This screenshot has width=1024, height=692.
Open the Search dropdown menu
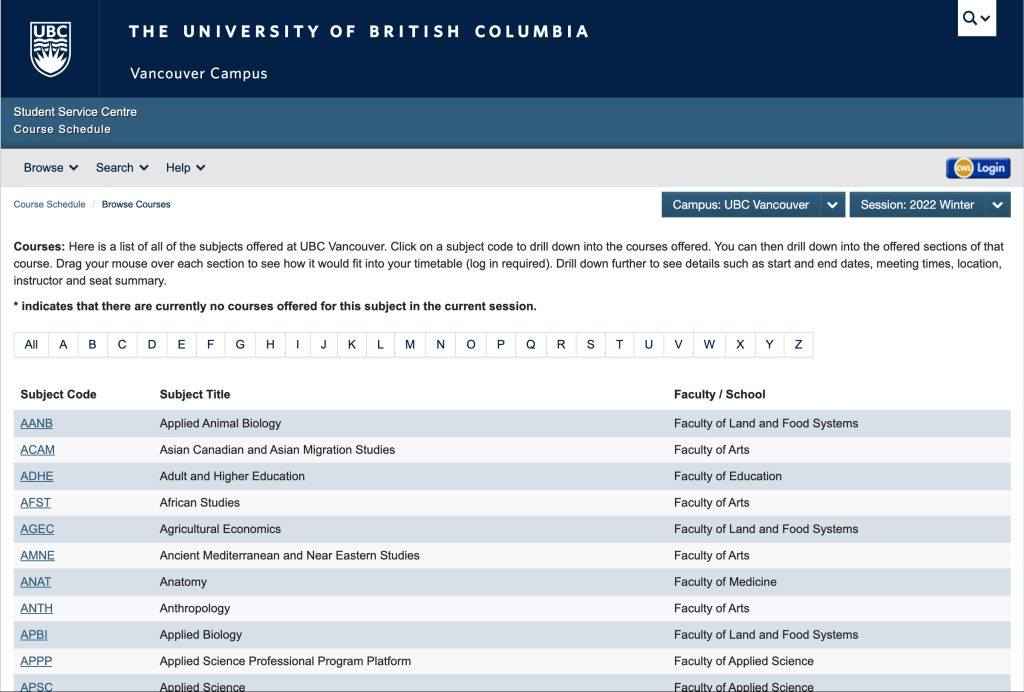[x=122, y=168]
